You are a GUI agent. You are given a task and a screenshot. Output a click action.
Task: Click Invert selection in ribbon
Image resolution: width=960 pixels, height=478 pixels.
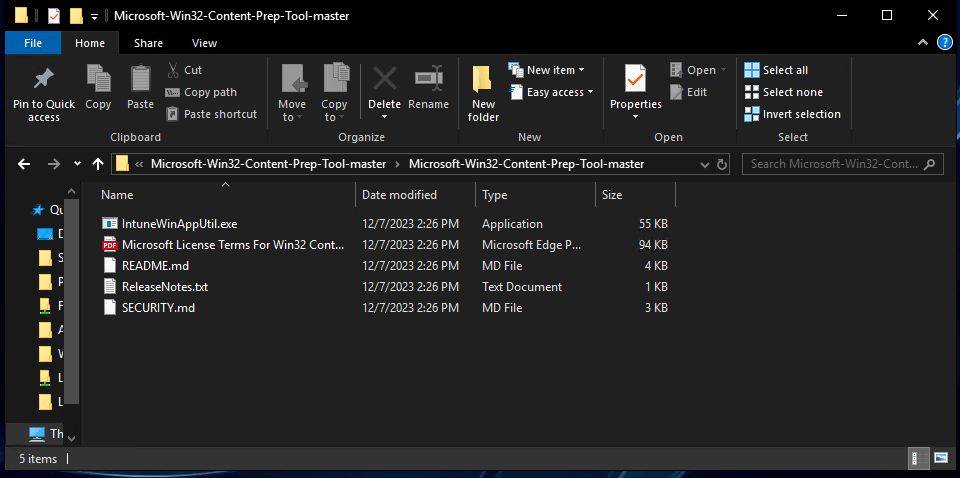793,114
